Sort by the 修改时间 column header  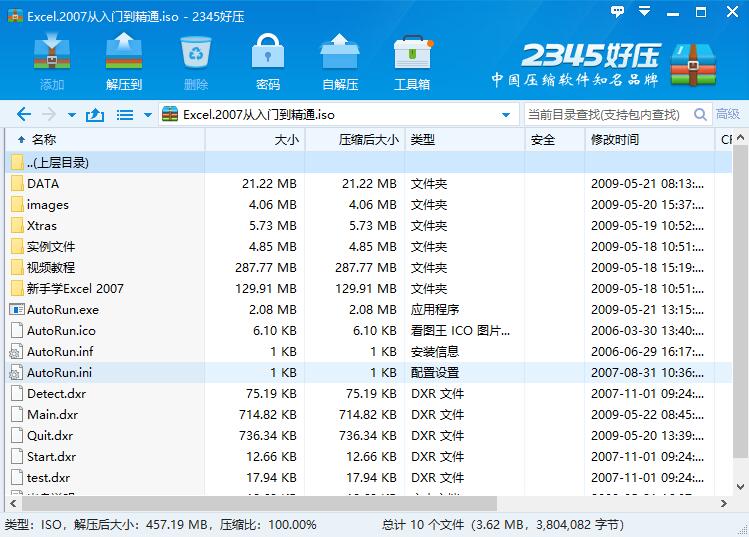(650, 140)
